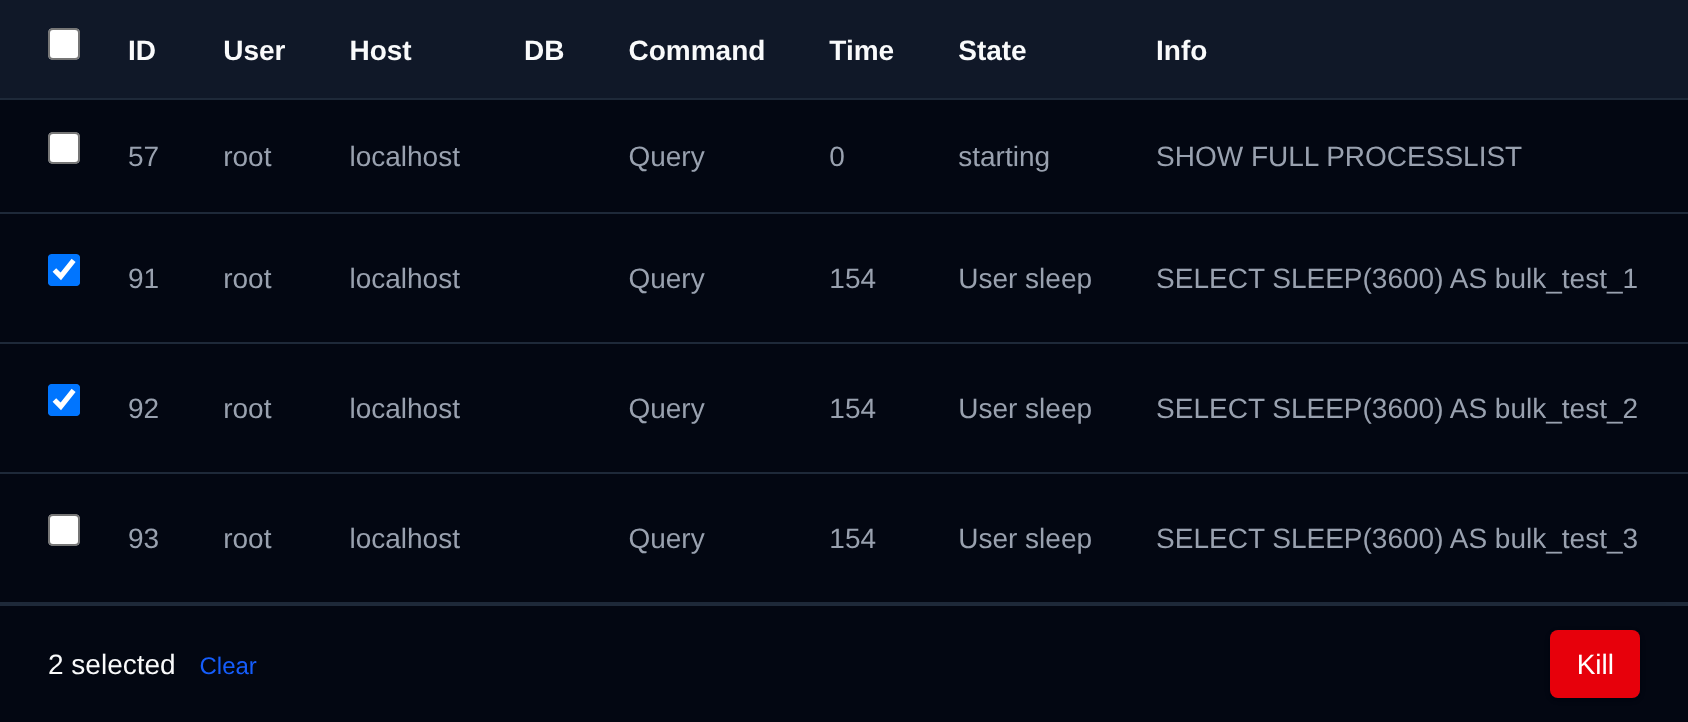The height and width of the screenshot is (722, 1688).
Task: Click 'User sleep' state in row 93
Action: pyautogui.click(x=1024, y=539)
